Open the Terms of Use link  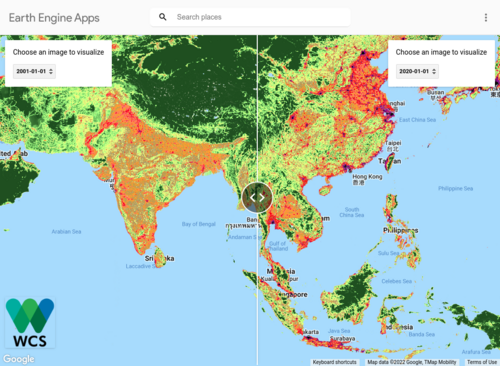(x=482, y=362)
